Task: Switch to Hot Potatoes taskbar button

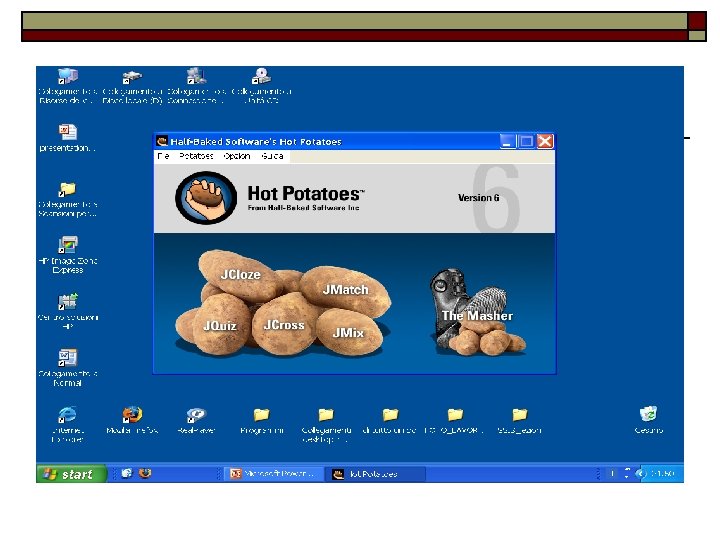Action: click(375, 473)
